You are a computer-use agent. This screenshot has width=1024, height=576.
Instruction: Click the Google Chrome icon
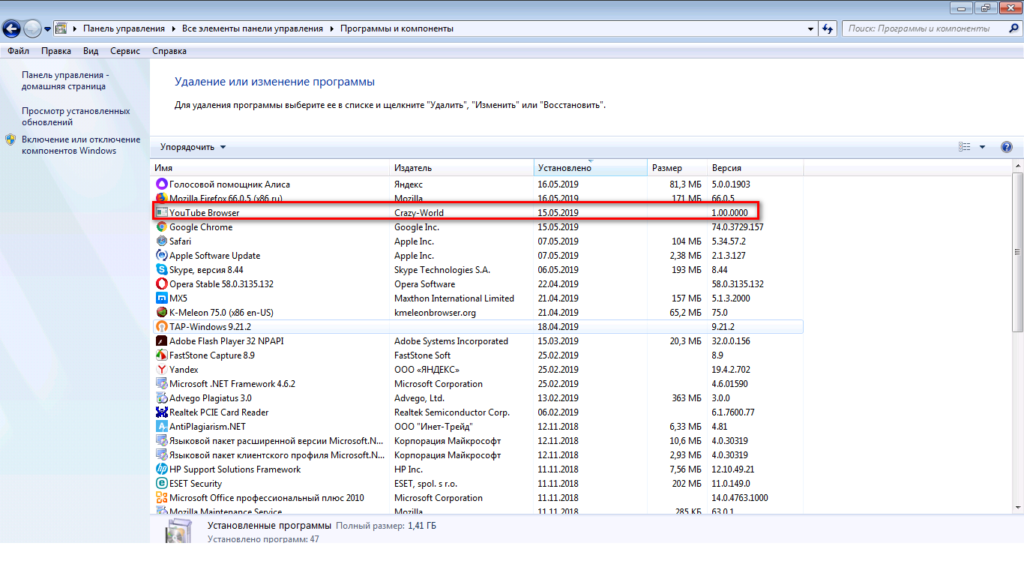(x=161, y=227)
